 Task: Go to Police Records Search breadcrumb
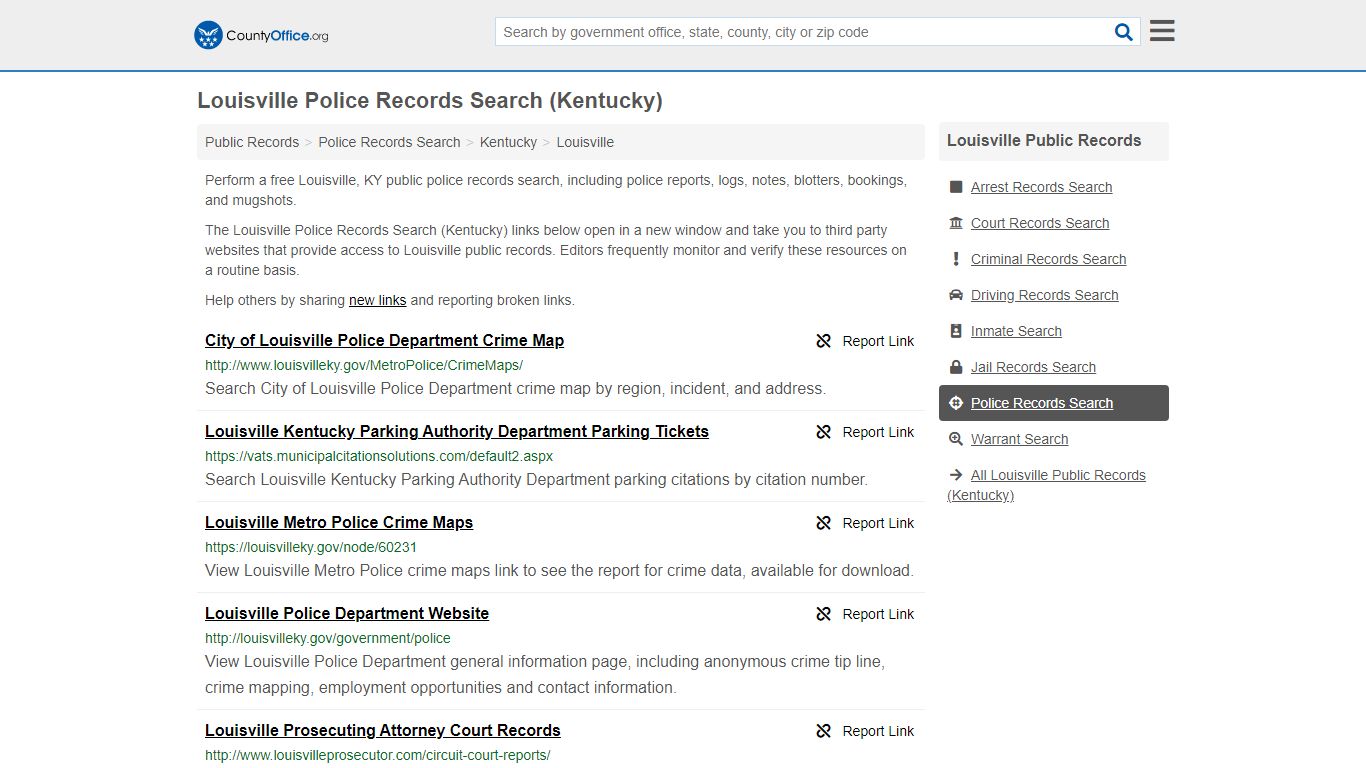point(389,142)
